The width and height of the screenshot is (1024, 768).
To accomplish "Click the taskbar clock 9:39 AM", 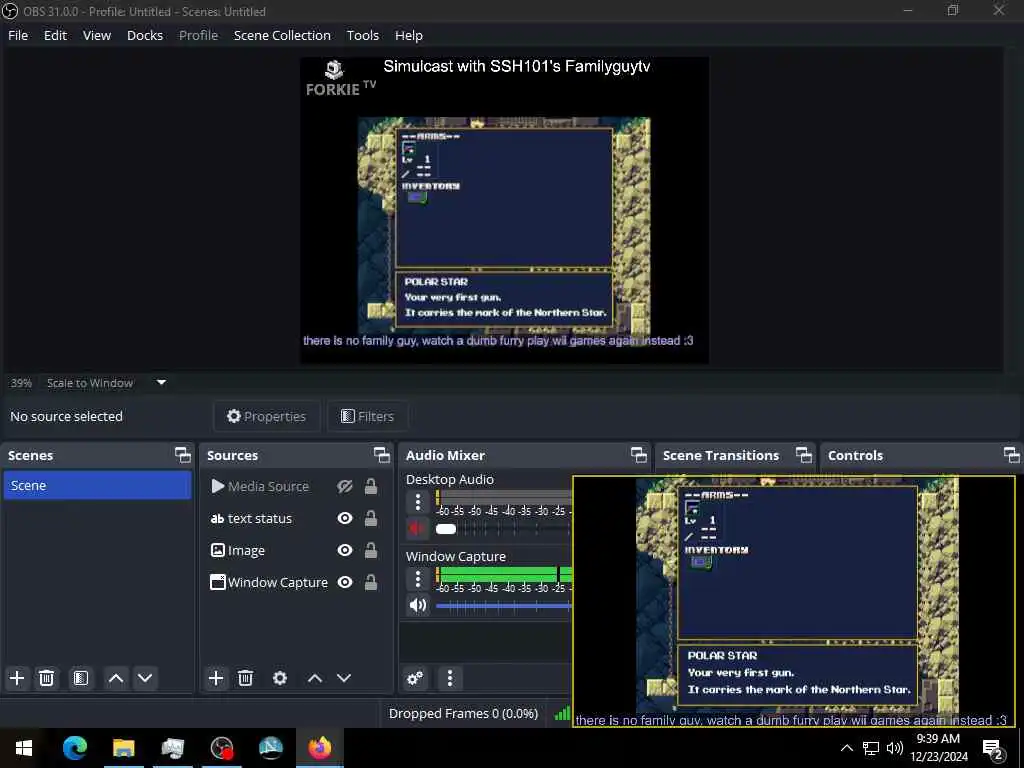I will (x=938, y=739).
